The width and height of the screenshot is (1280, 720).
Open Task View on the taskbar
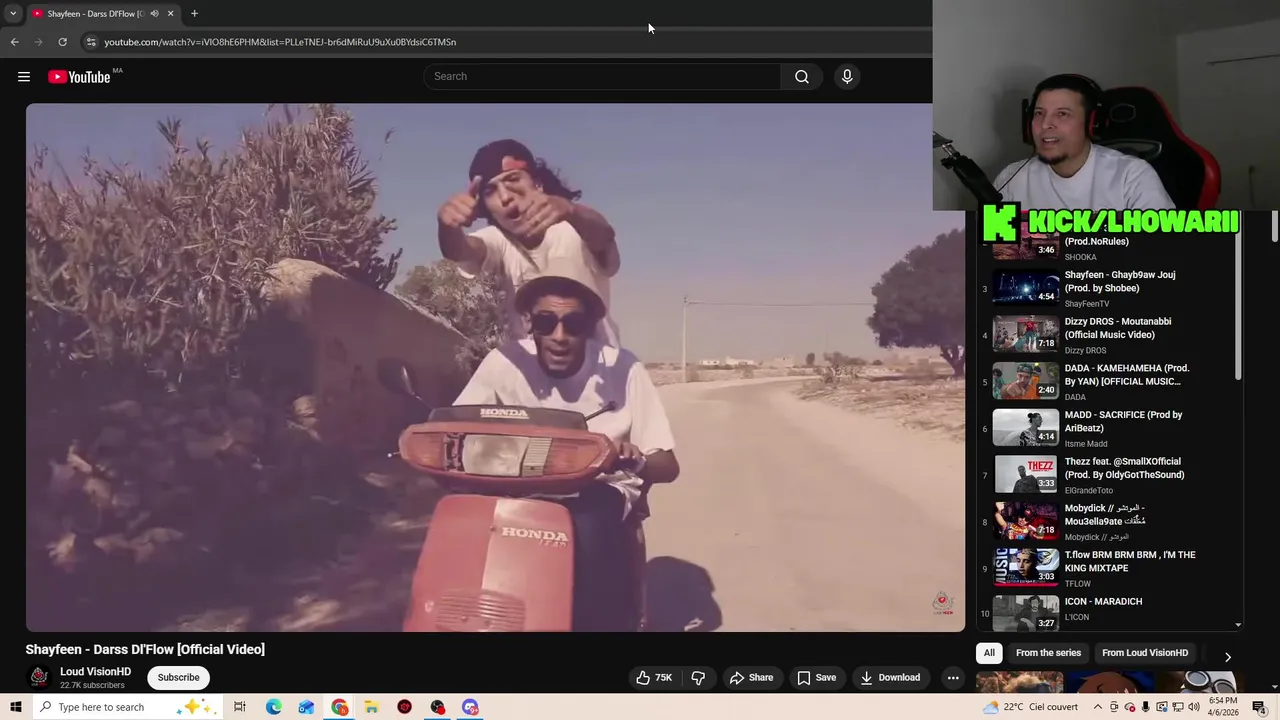(x=240, y=707)
